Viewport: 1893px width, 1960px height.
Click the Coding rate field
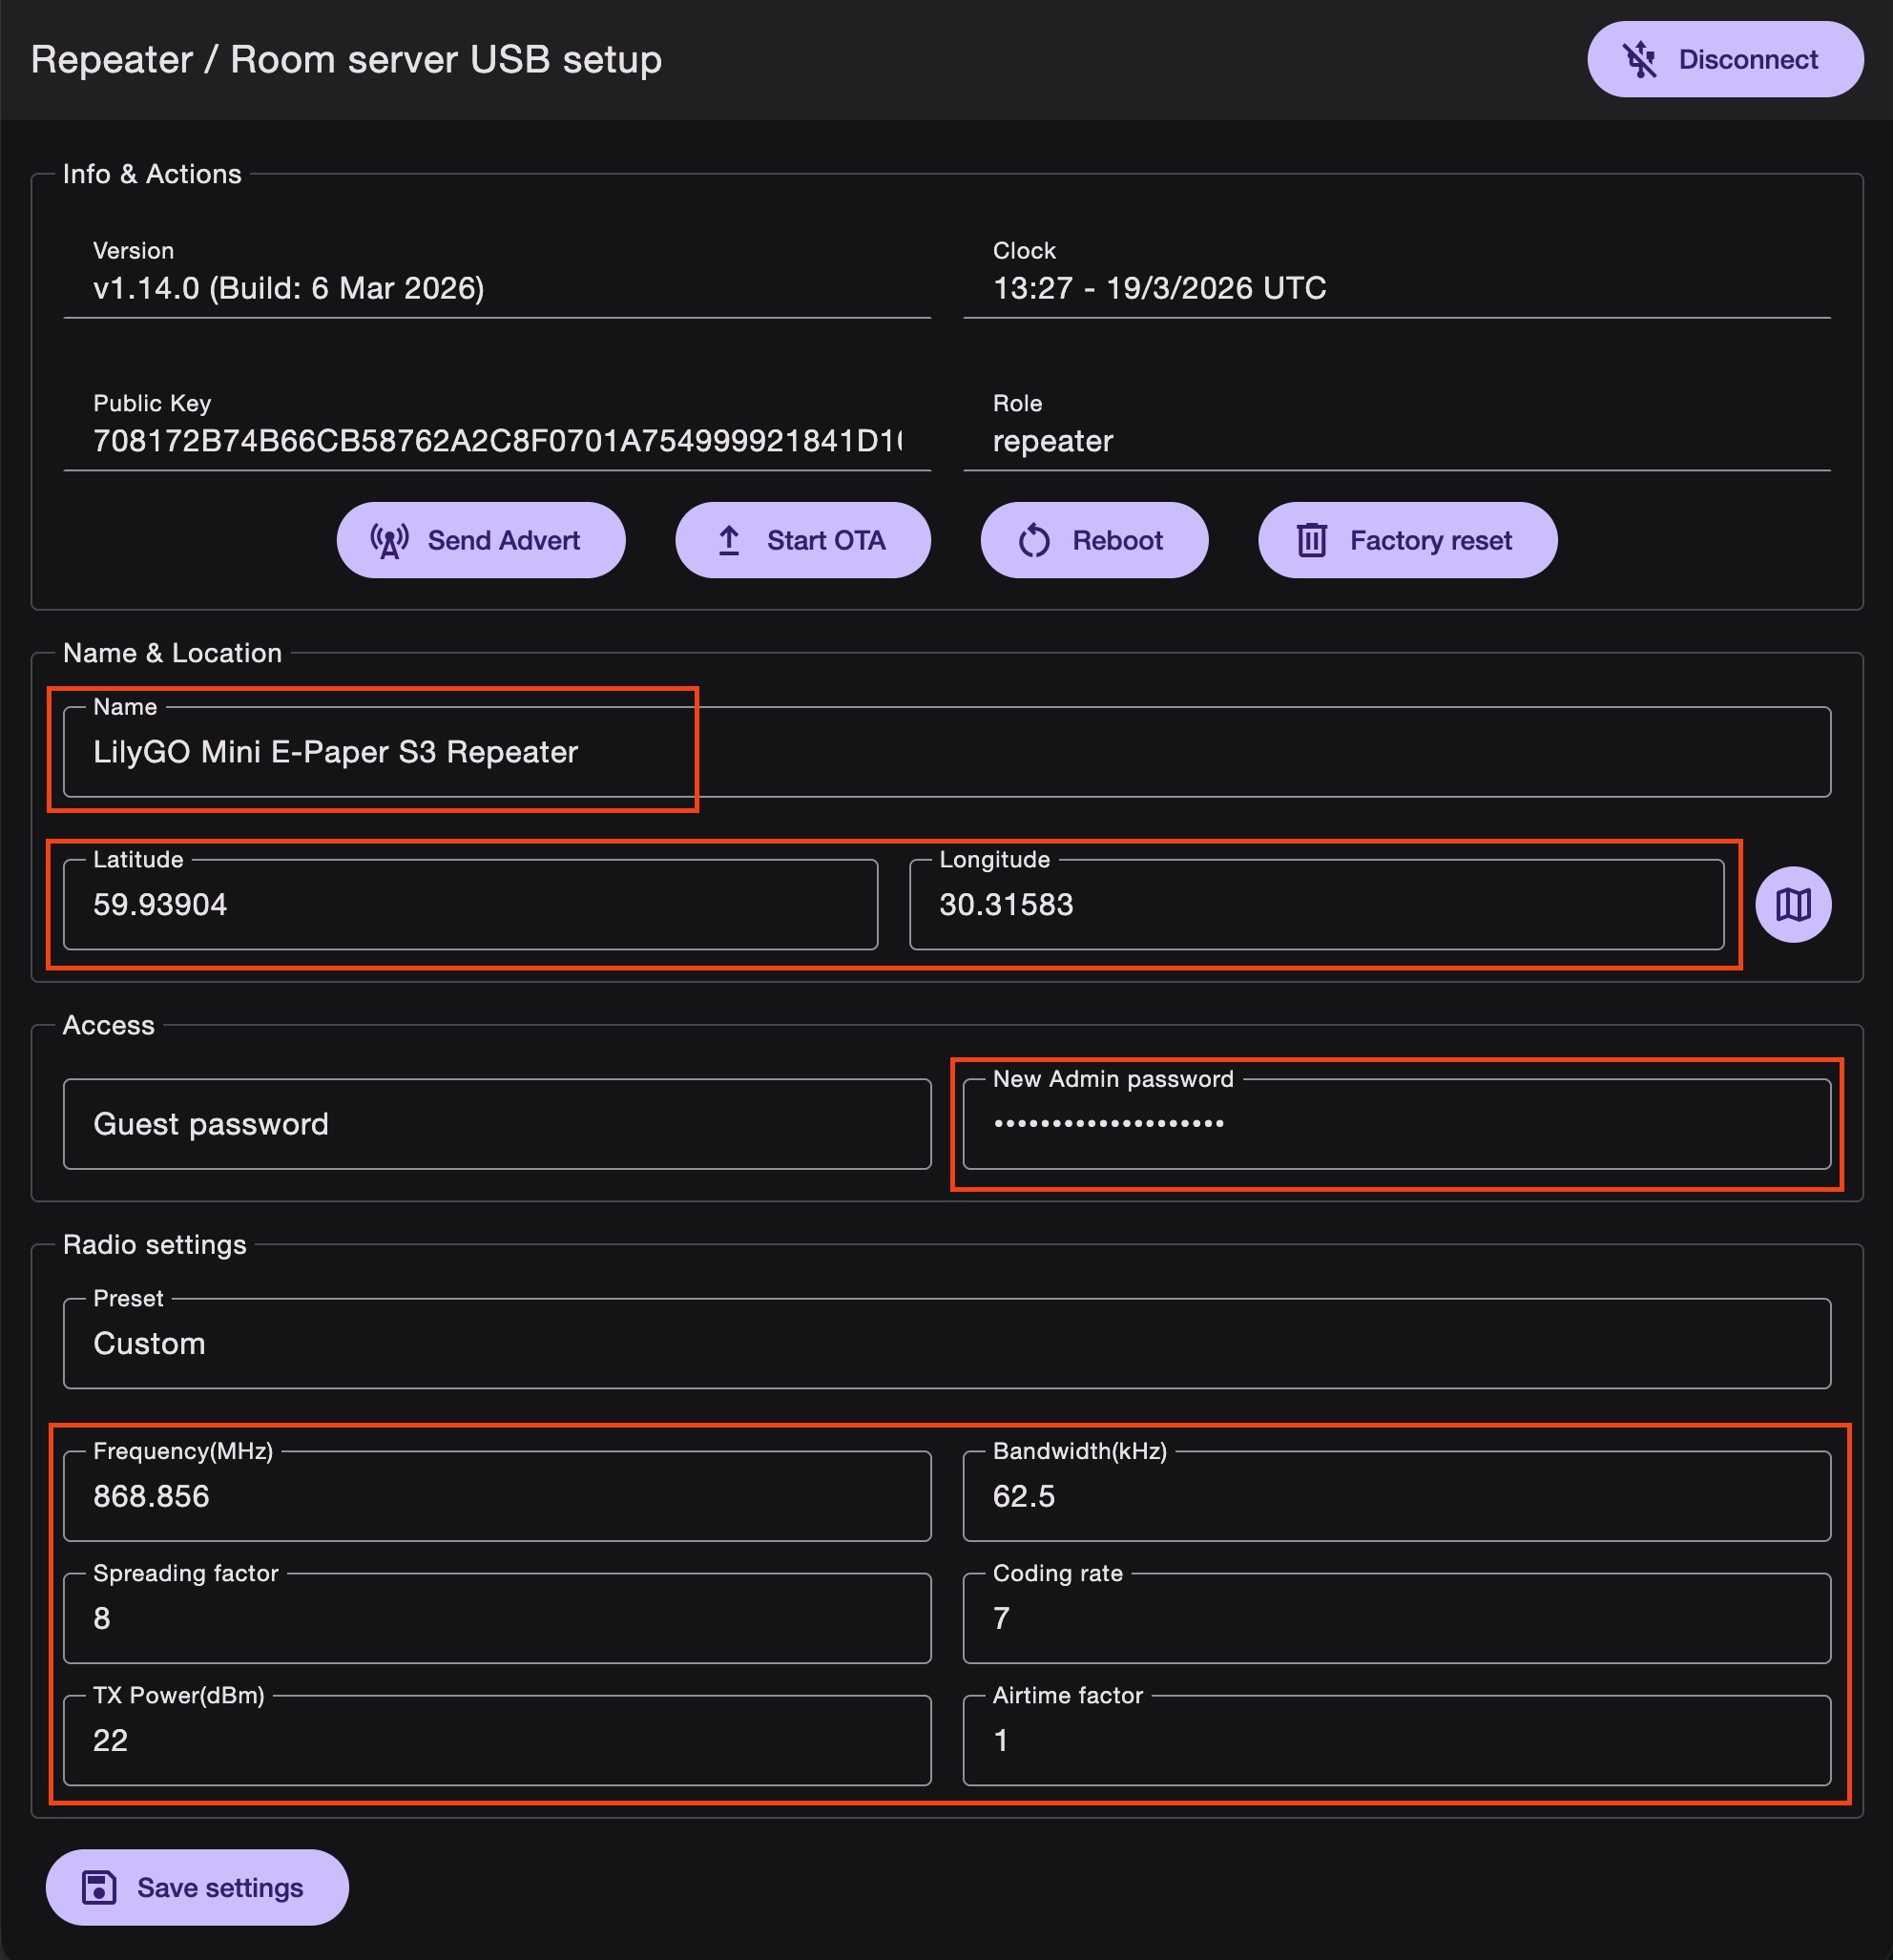[x=1395, y=1618]
